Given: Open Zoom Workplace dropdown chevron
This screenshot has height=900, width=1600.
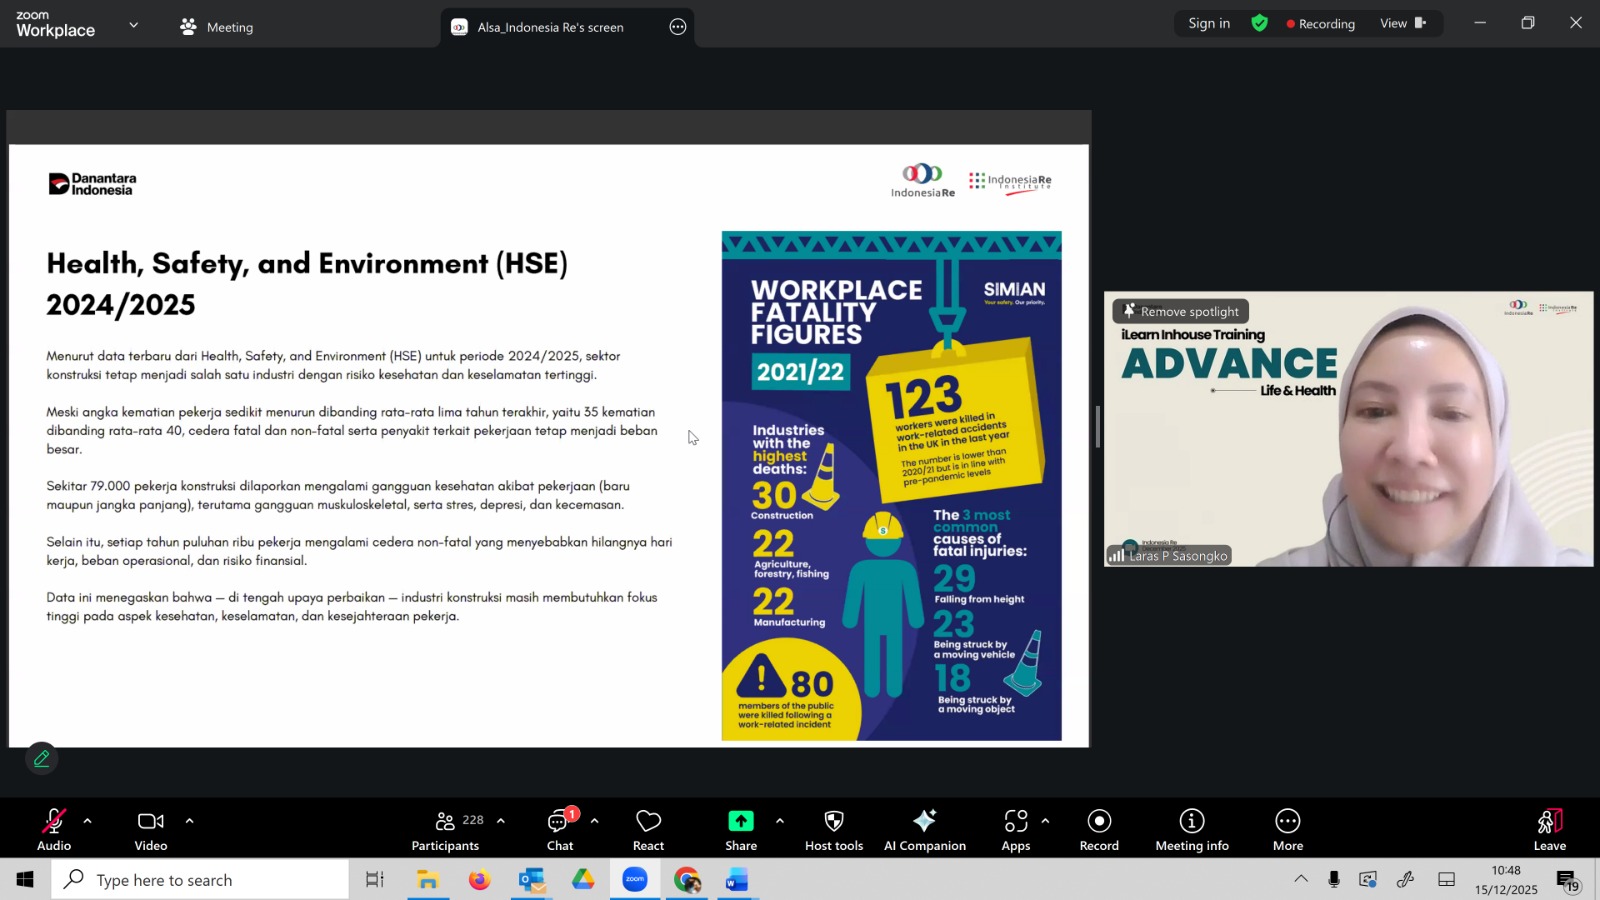Looking at the screenshot, I should point(133,25).
